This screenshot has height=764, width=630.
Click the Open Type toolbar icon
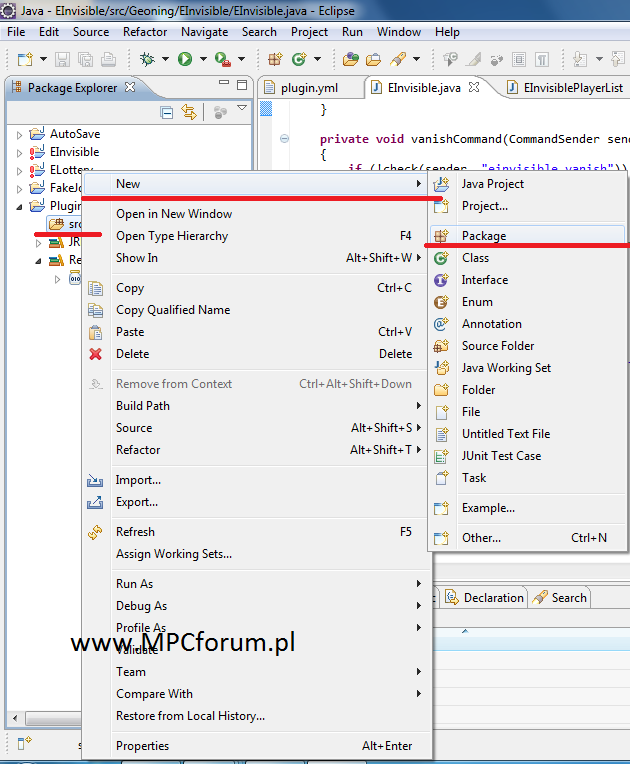point(350,59)
